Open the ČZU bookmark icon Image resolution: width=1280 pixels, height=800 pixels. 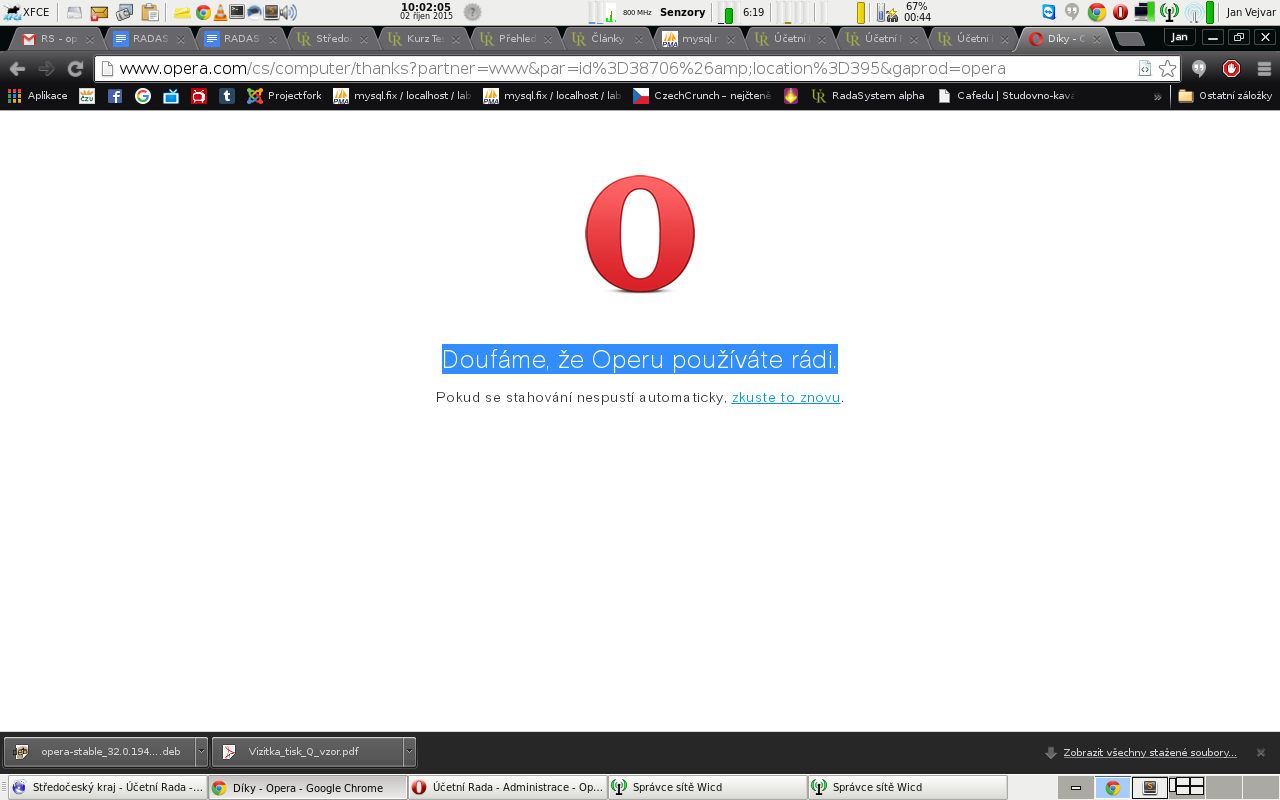[87, 96]
